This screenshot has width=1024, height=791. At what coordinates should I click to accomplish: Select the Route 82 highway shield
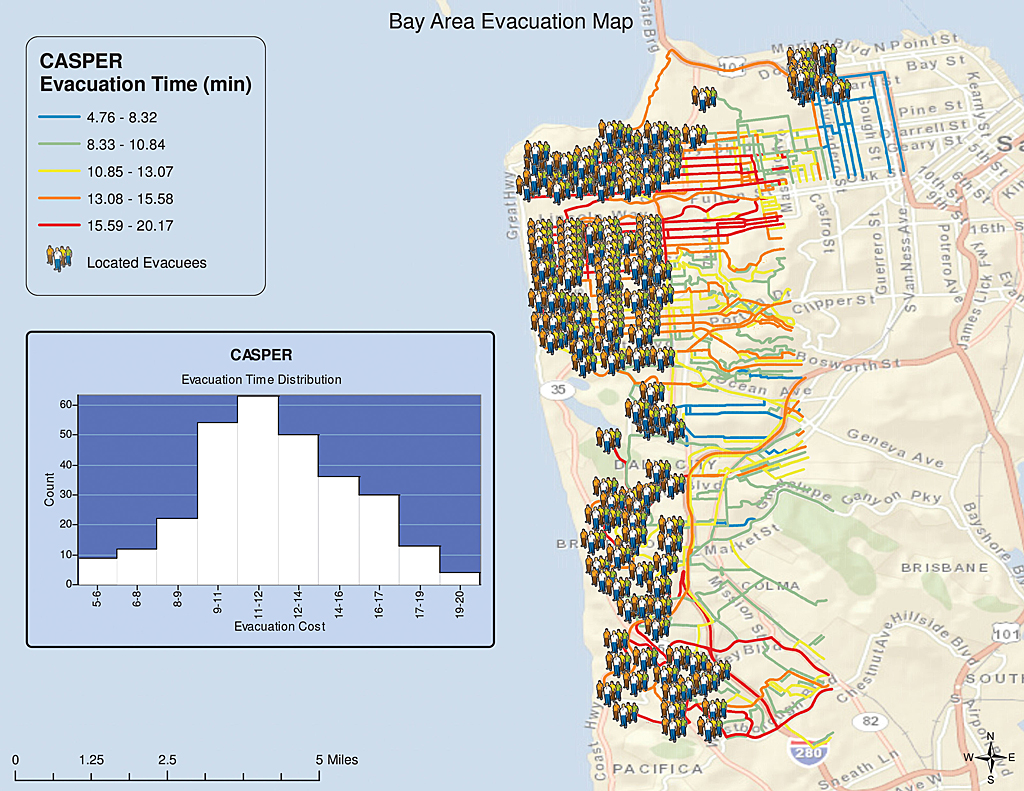click(x=870, y=721)
